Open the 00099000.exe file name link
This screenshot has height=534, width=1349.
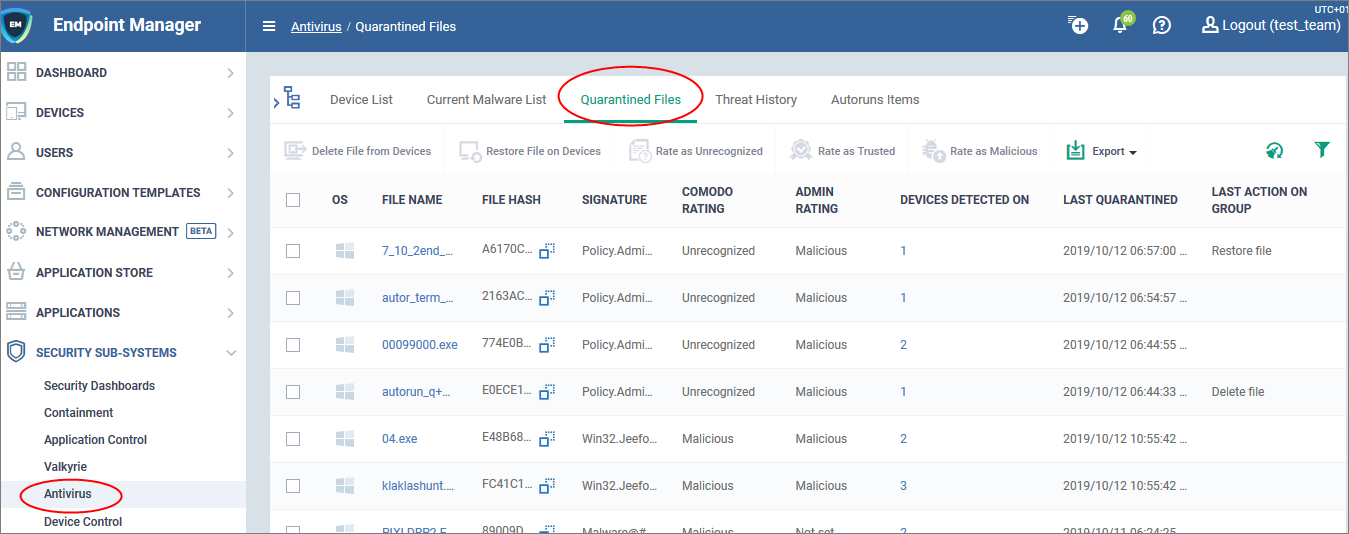419,345
